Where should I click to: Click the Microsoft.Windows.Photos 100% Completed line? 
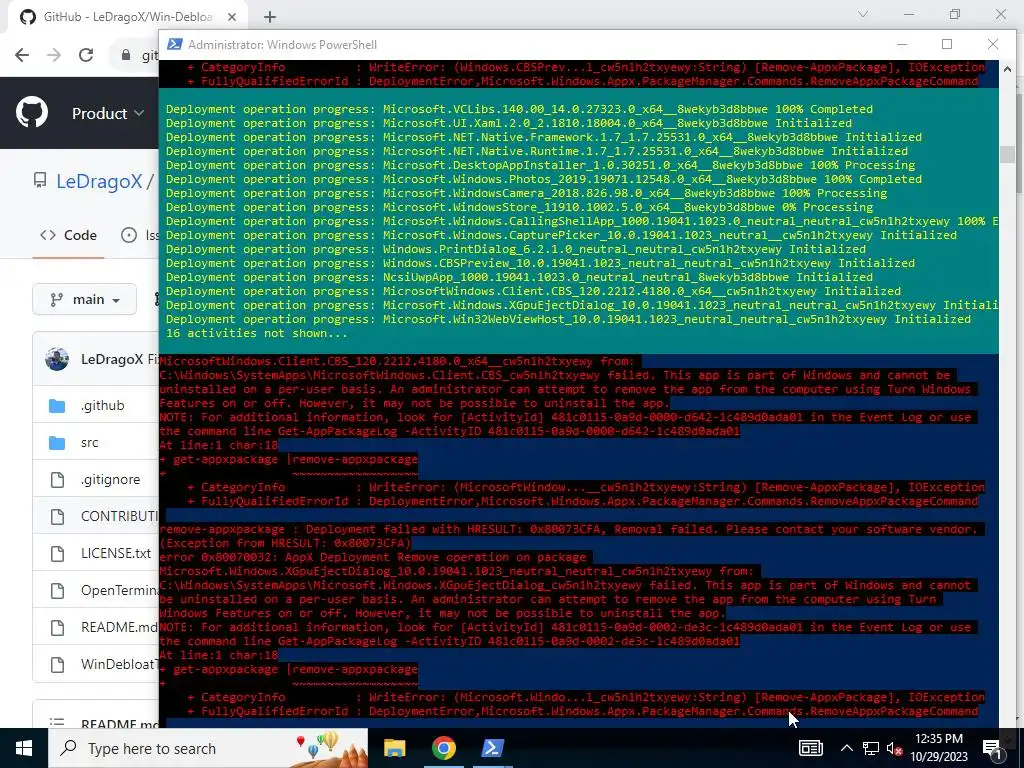point(544,179)
